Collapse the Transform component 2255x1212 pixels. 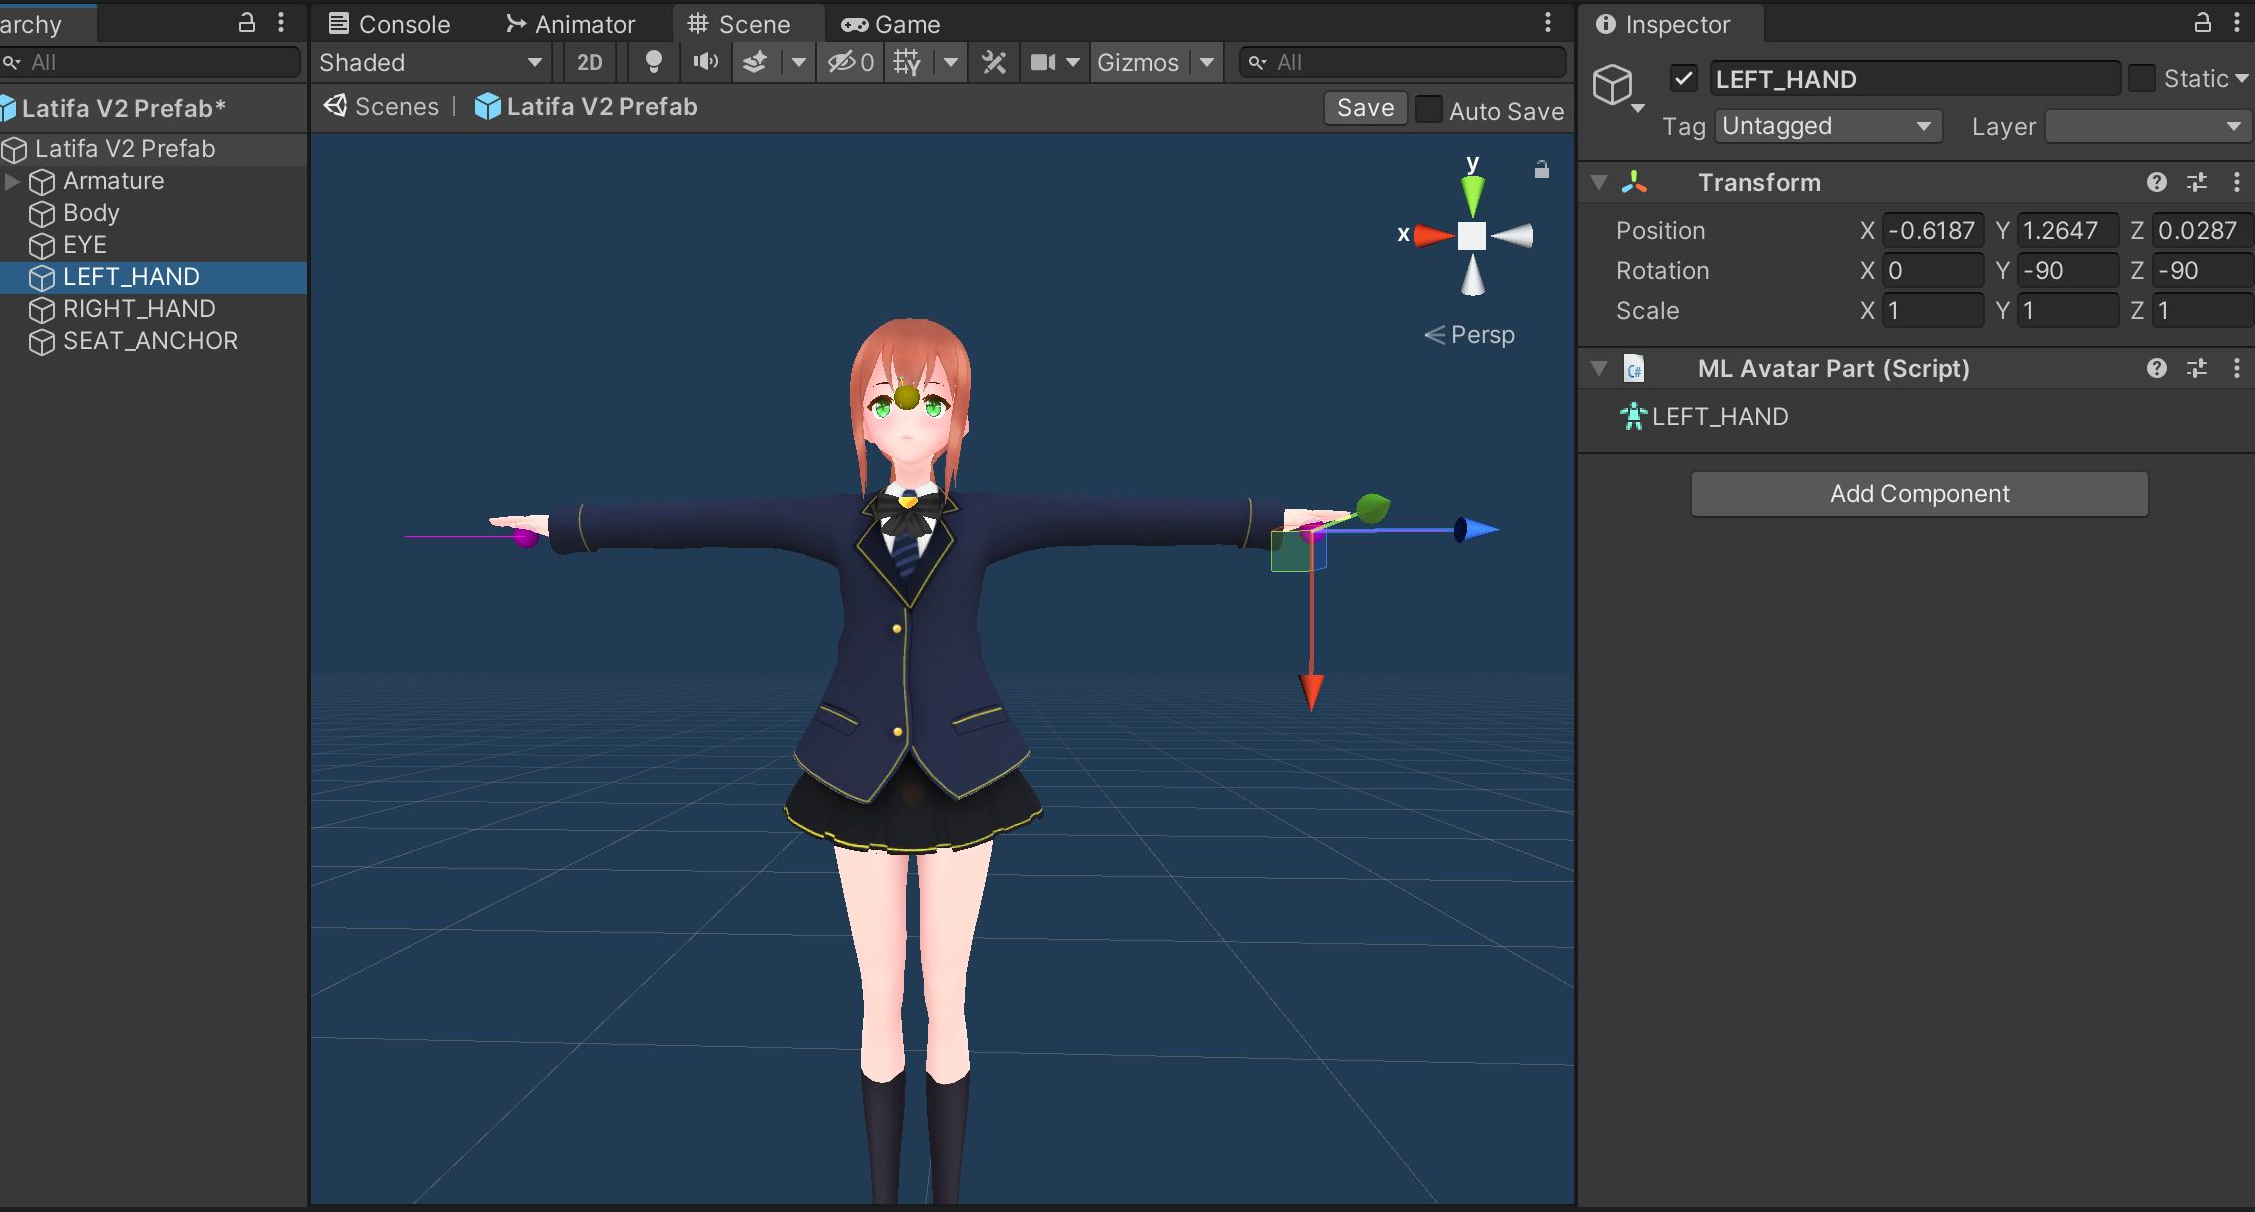pyautogui.click(x=1599, y=182)
